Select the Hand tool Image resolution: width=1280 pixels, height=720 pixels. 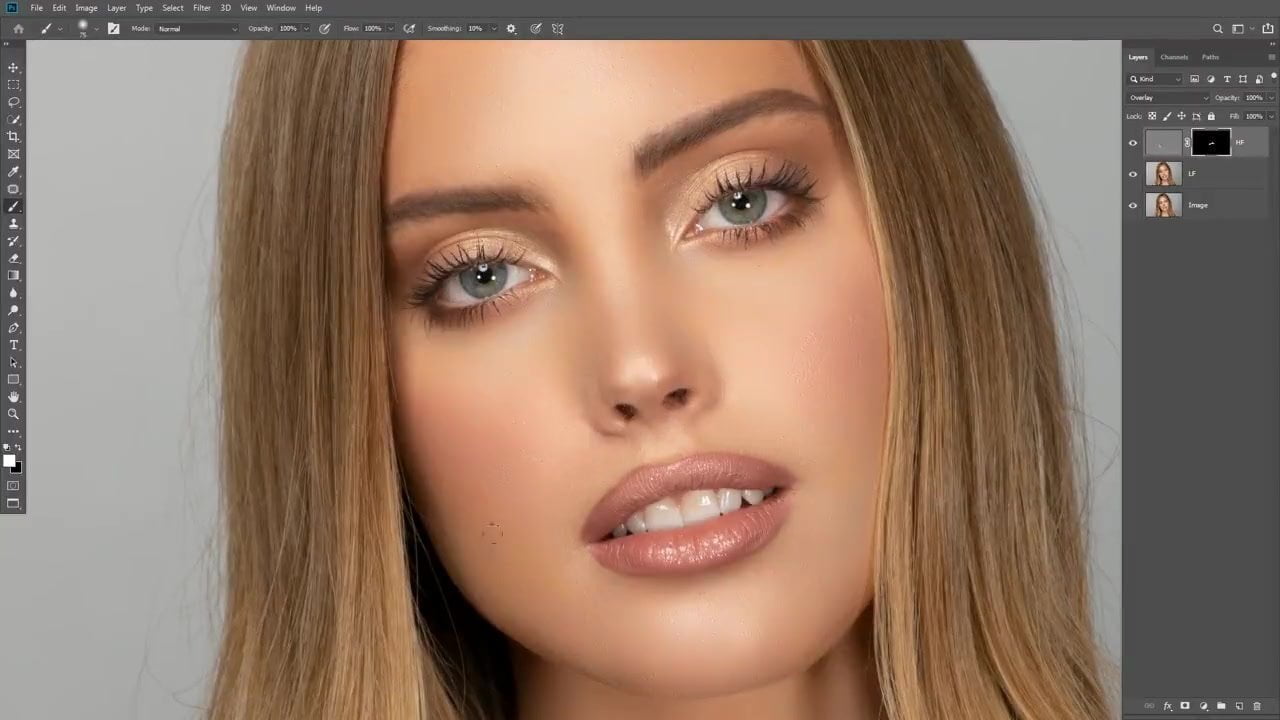point(14,397)
